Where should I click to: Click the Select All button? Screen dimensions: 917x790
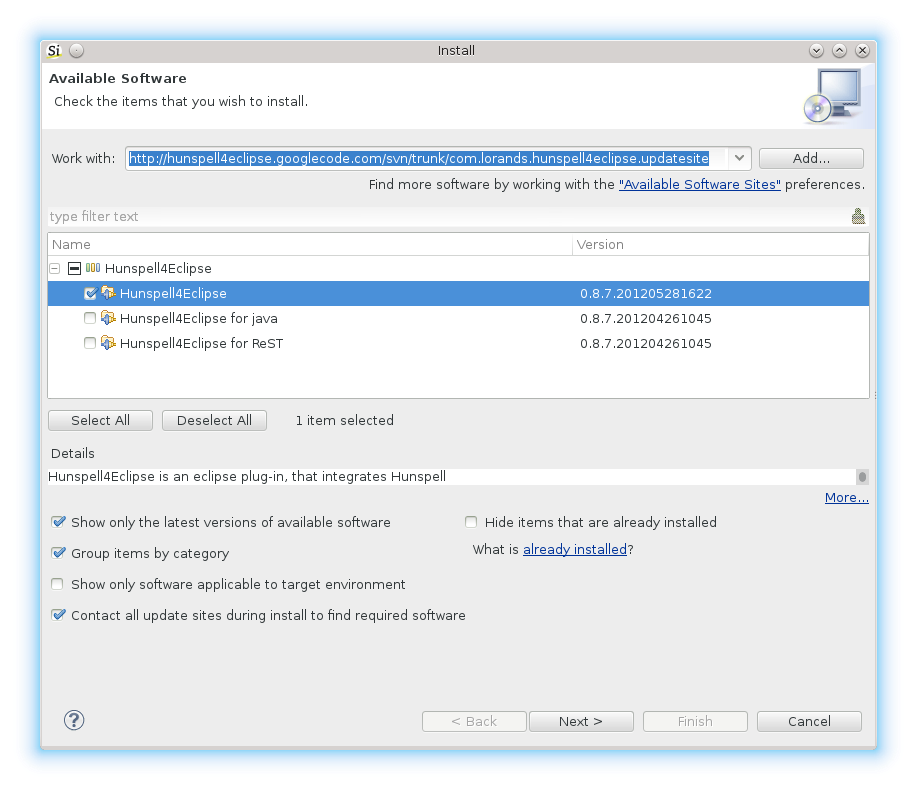click(x=100, y=420)
